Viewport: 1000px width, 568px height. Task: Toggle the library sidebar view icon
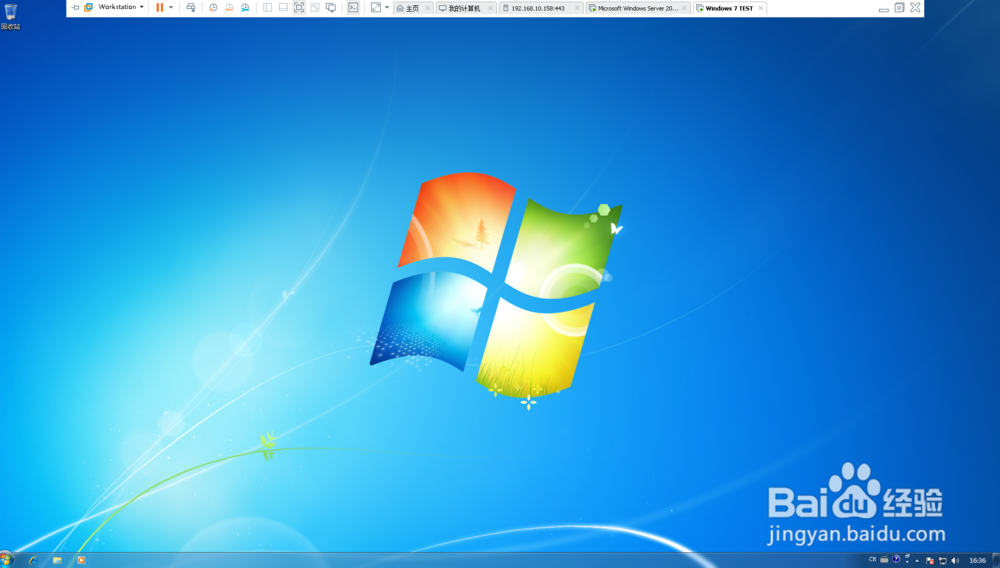click(267, 8)
